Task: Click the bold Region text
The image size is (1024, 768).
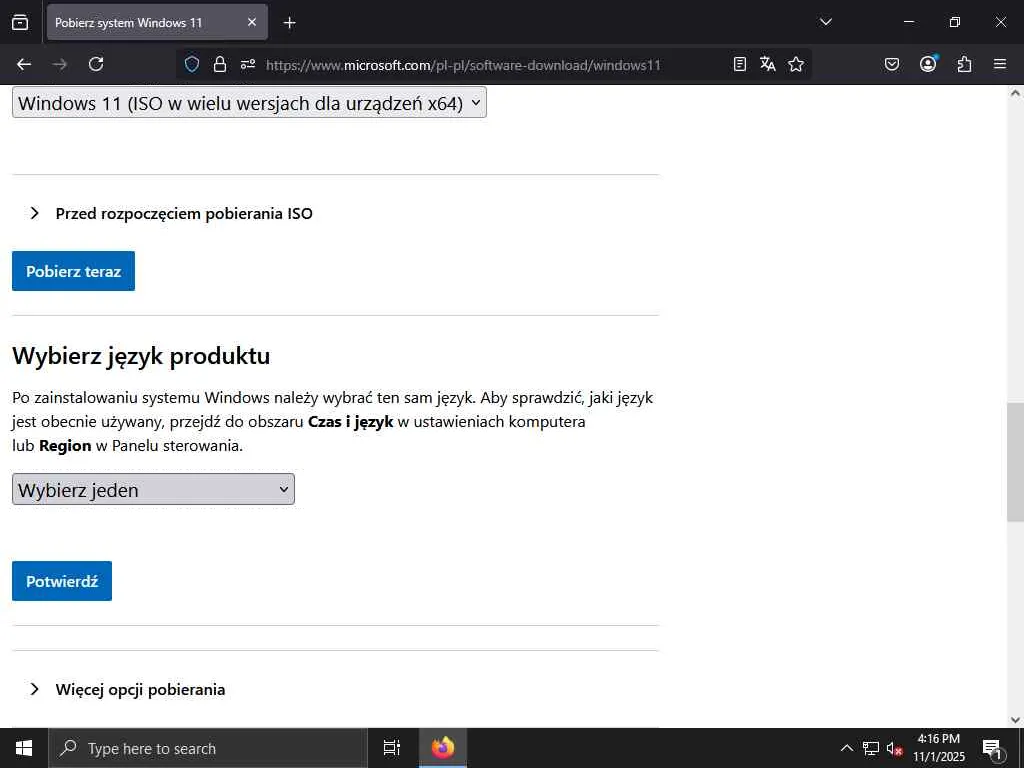Action: pyautogui.click(x=65, y=446)
